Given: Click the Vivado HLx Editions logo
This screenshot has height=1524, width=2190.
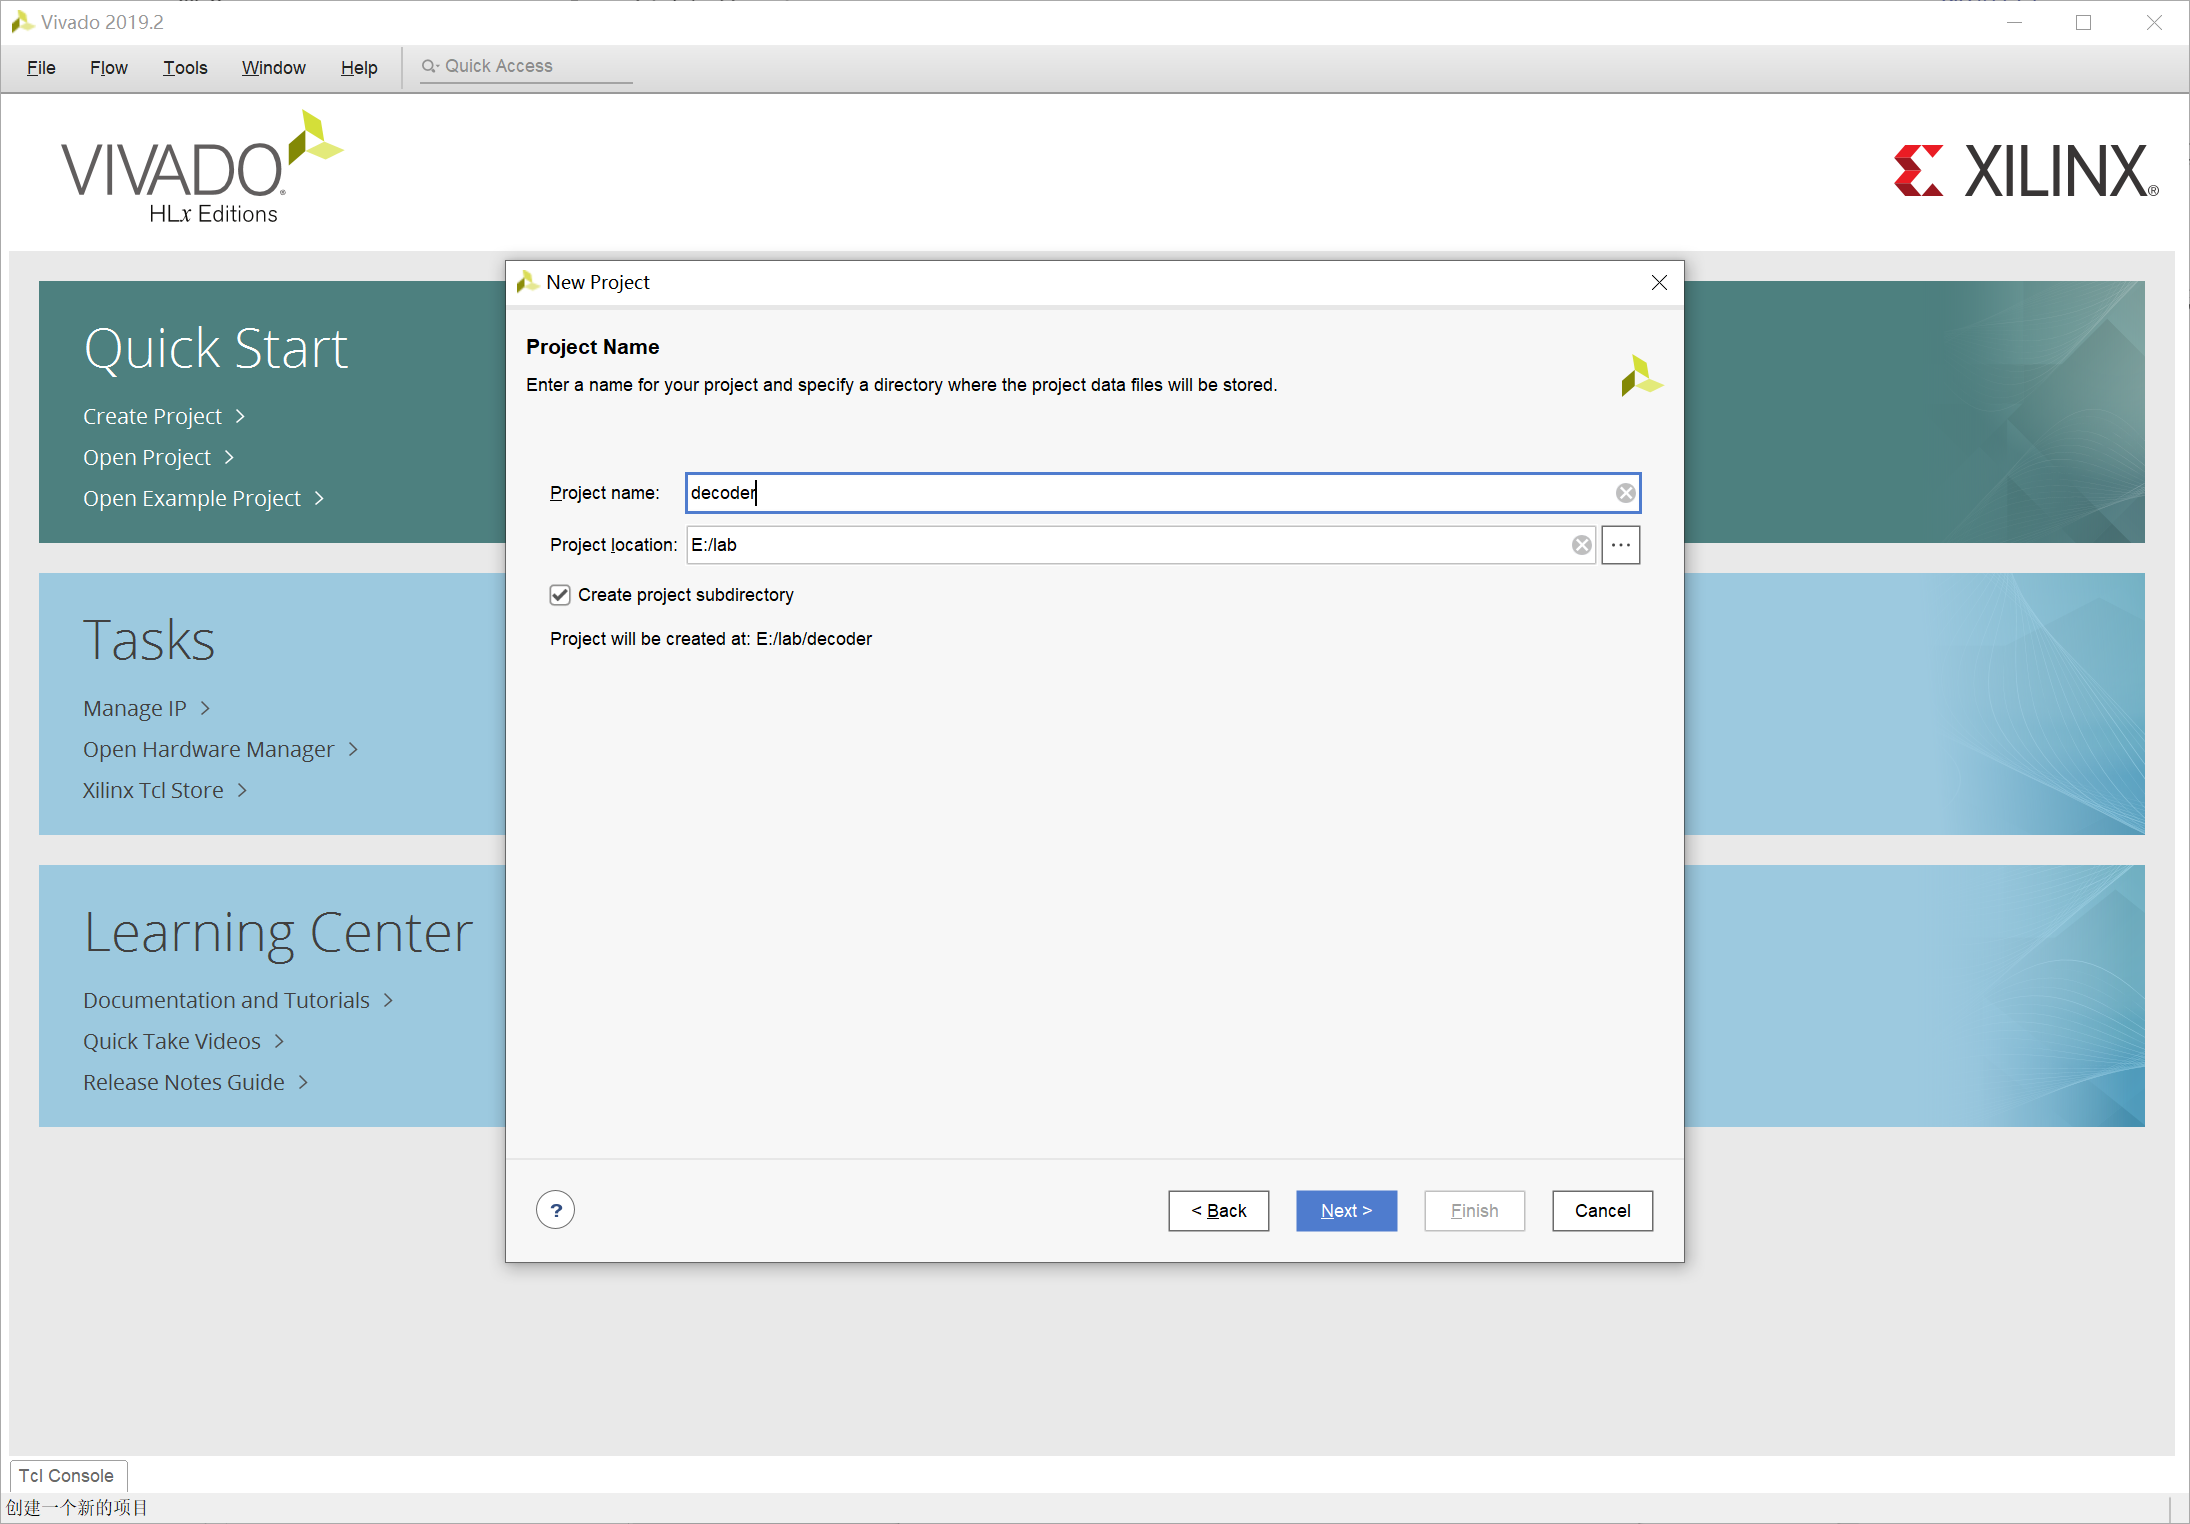Looking at the screenshot, I should point(200,170).
